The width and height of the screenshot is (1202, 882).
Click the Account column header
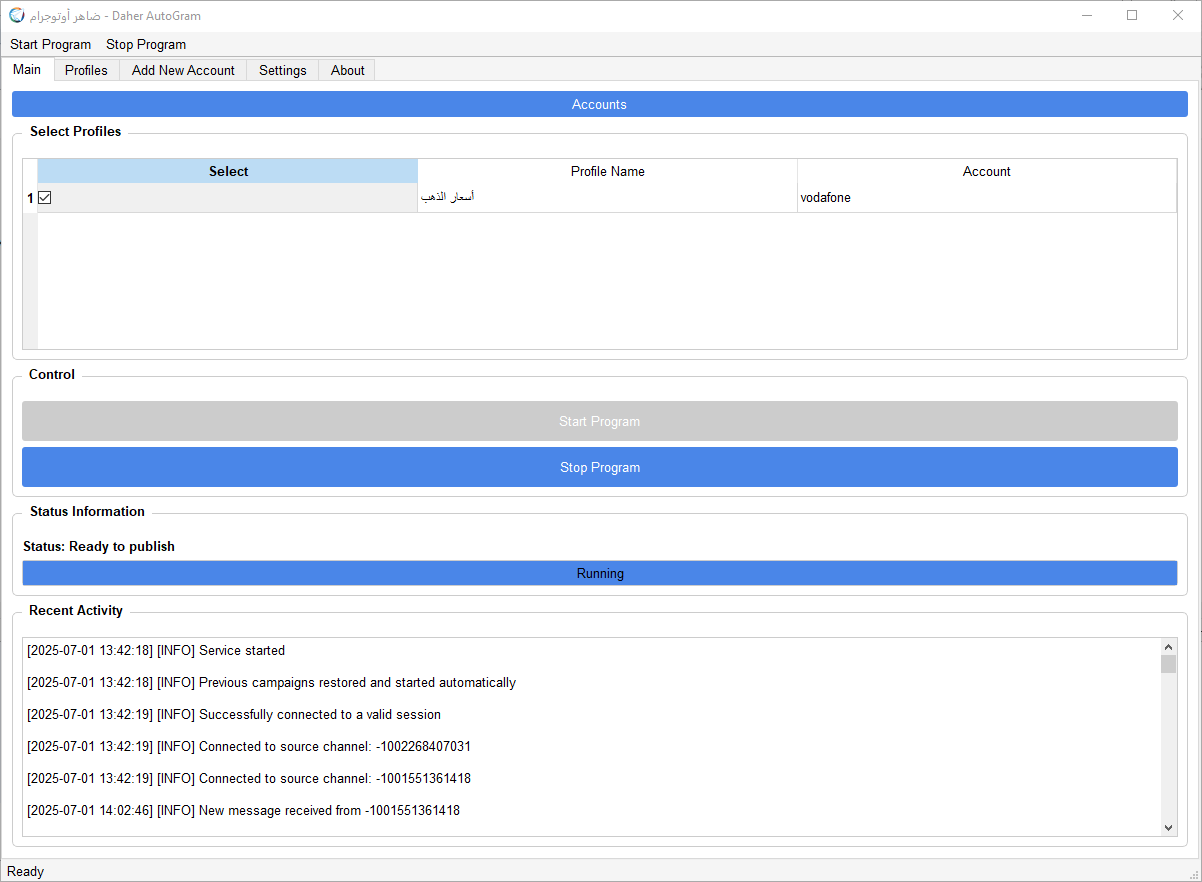click(x=986, y=171)
